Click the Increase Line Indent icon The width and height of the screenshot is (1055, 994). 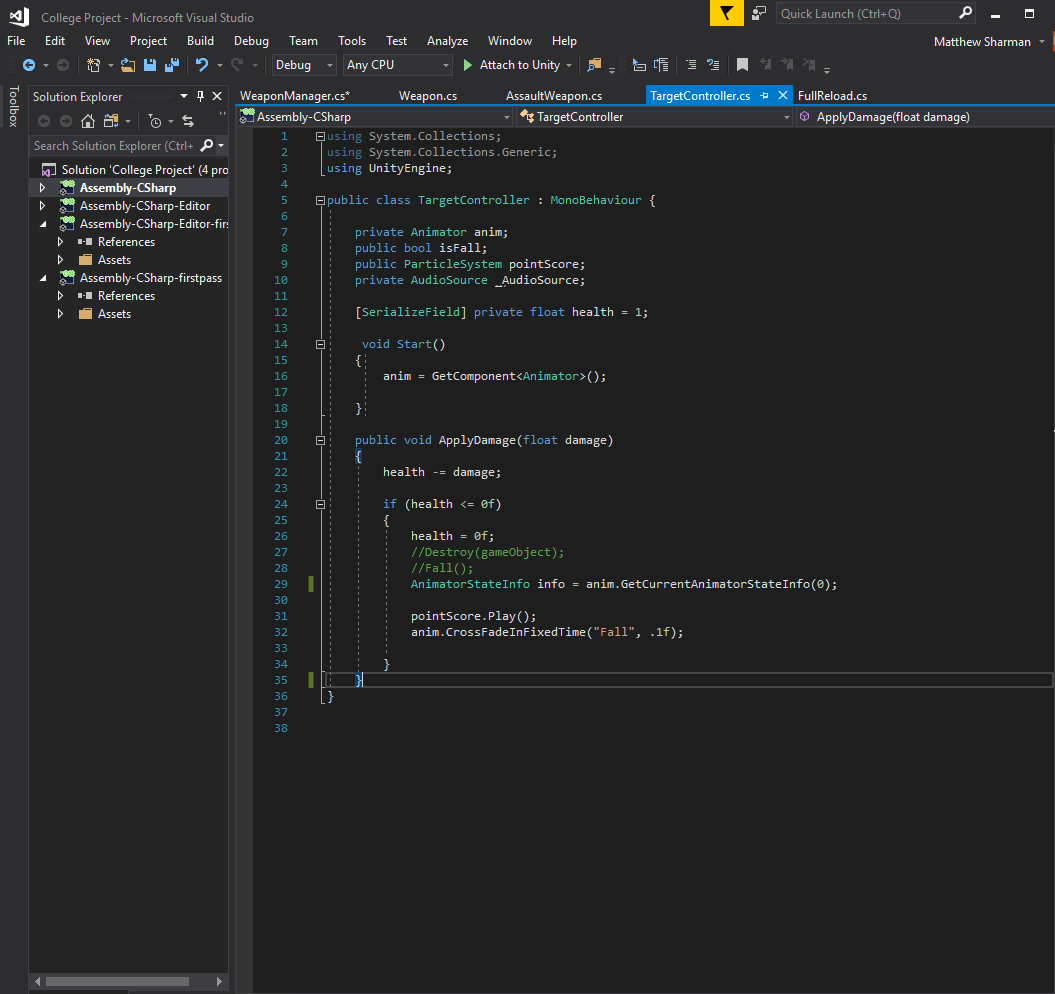pos(661,65)
